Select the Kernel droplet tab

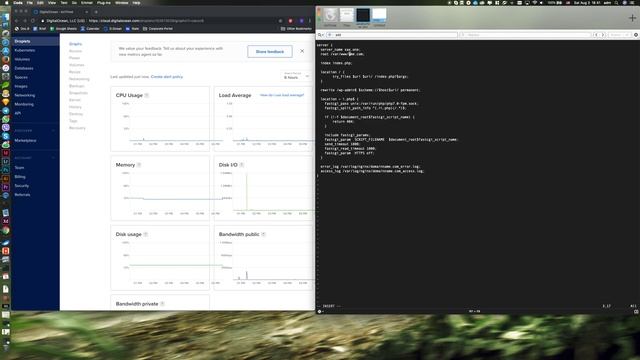pyautogui.click(x=75, y=100)
